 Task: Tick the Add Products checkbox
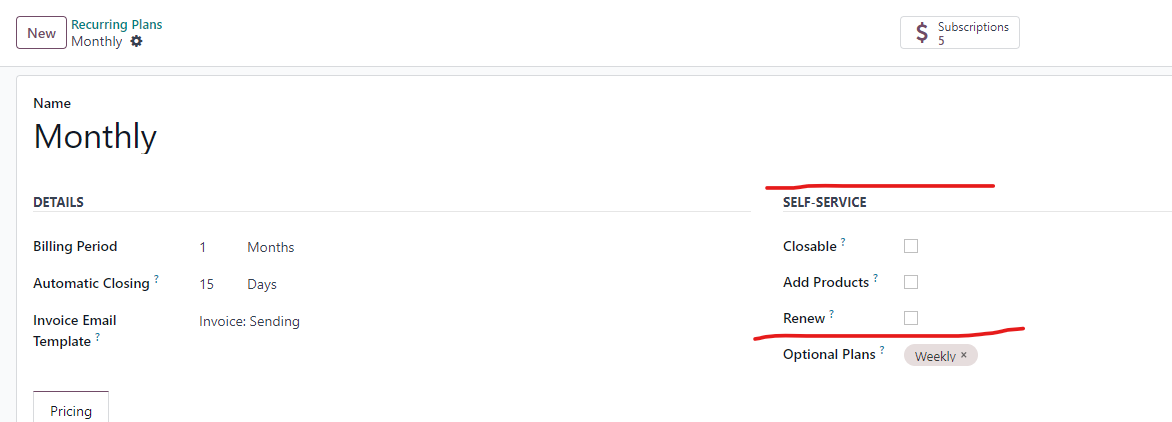910,282
